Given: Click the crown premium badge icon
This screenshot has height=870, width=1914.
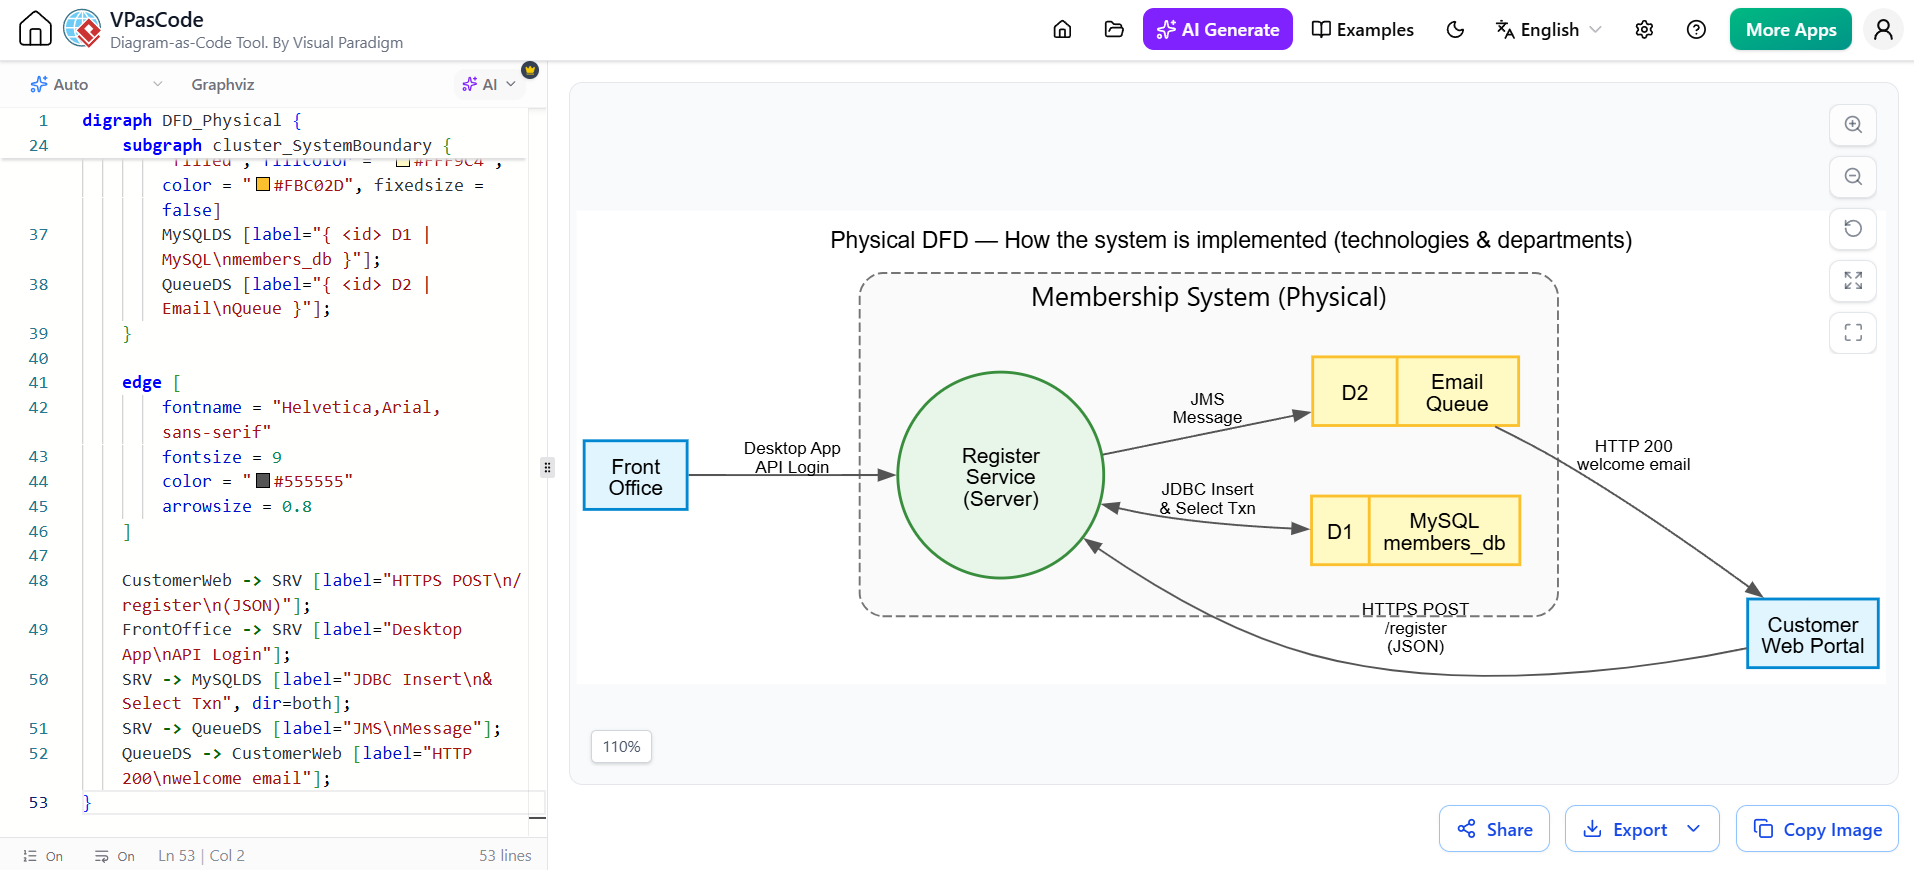Looking at the screenshot, I should [x=530, y=70].
